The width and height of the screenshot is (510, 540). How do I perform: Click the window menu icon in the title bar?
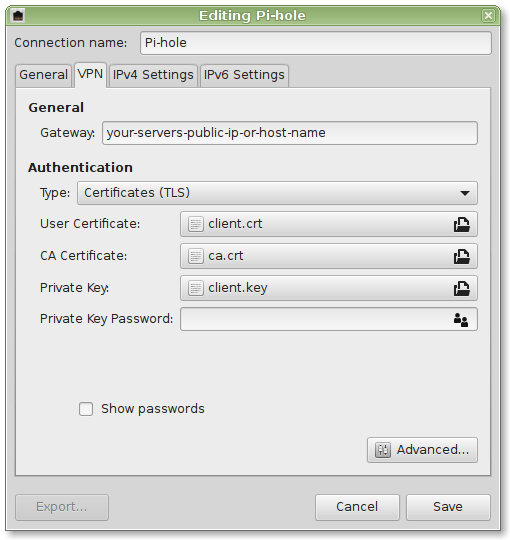click(18, 15)
